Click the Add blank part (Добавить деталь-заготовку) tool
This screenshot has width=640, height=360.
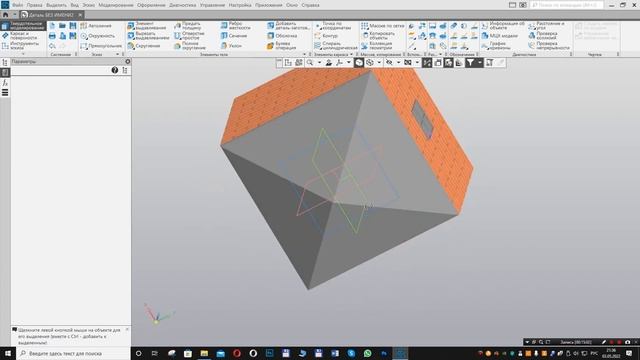pyautogui.click(x=289, y=26)
